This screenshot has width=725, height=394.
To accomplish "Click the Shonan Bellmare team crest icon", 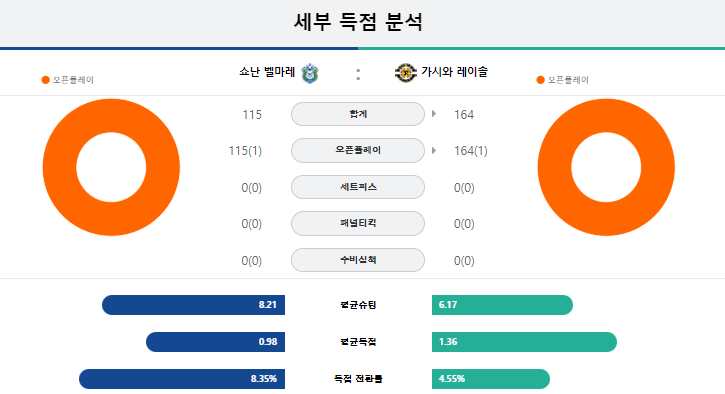I will (310, 73).
